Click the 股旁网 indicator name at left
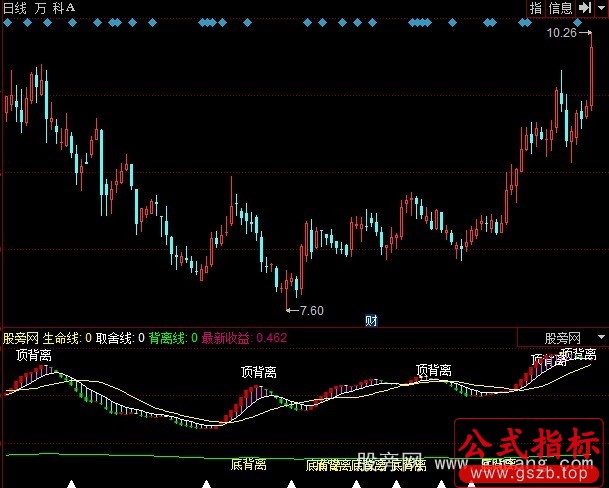 [x=22, y=338]
